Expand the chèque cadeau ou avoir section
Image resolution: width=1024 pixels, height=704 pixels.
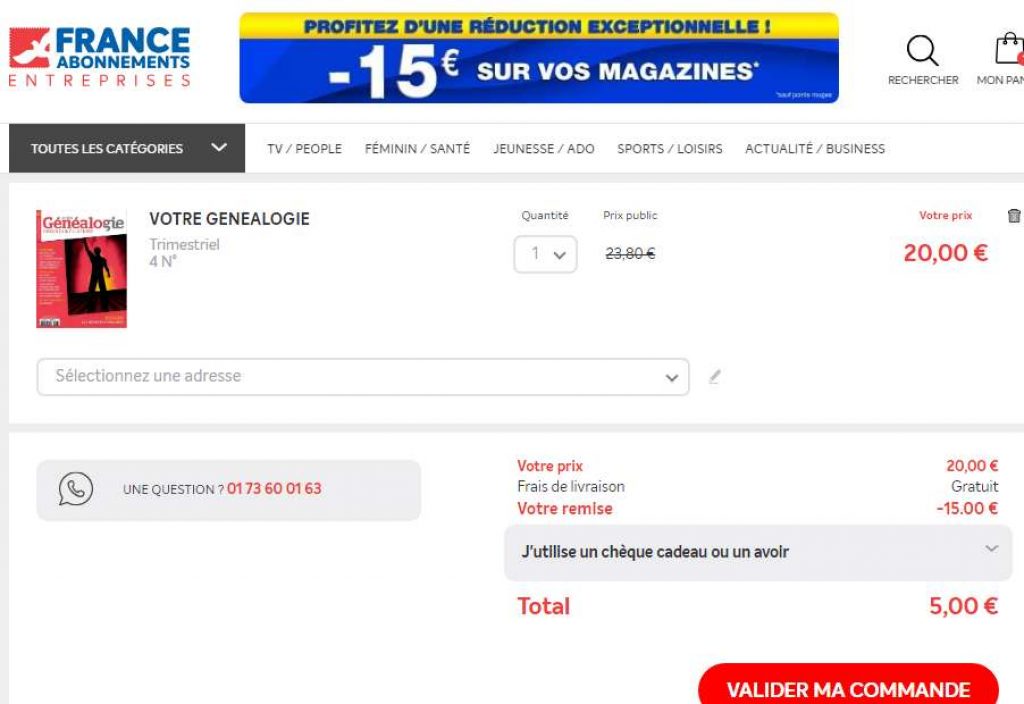[758, 552]
